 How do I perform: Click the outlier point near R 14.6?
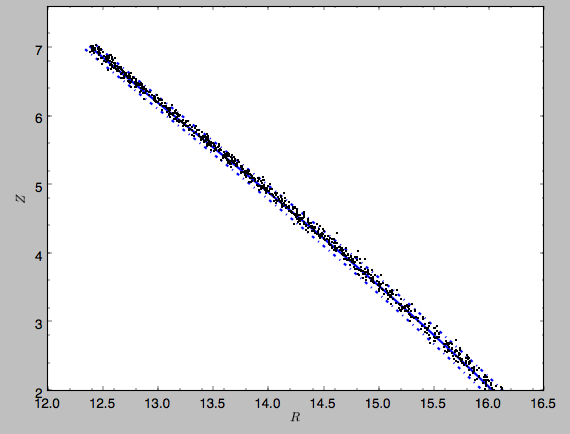pos(337,233)
